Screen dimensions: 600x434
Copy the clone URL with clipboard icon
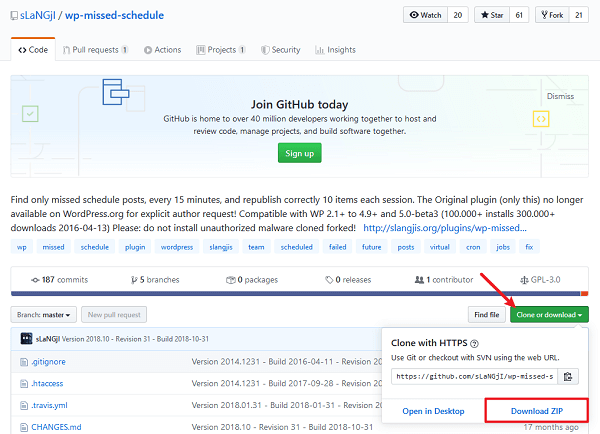click(x=568, y=377)
